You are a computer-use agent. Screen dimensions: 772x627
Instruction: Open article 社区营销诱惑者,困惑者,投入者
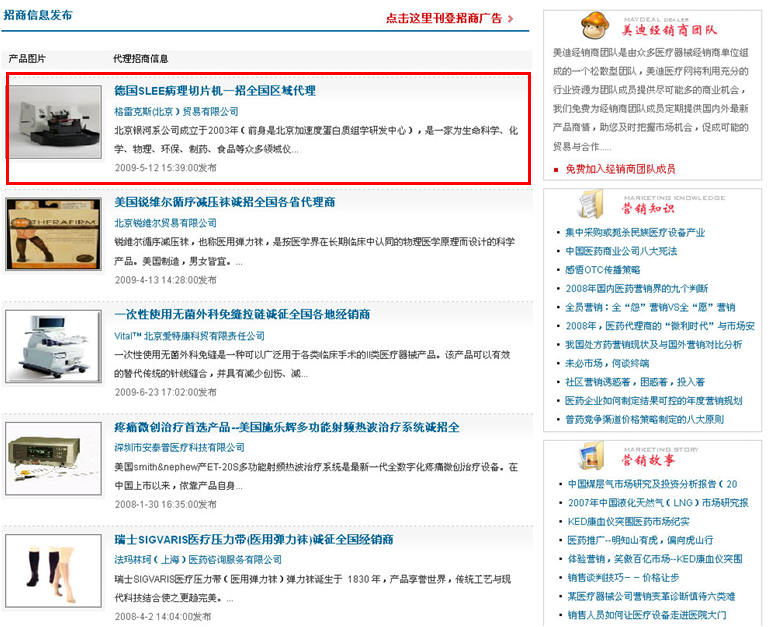coord(635,382)
